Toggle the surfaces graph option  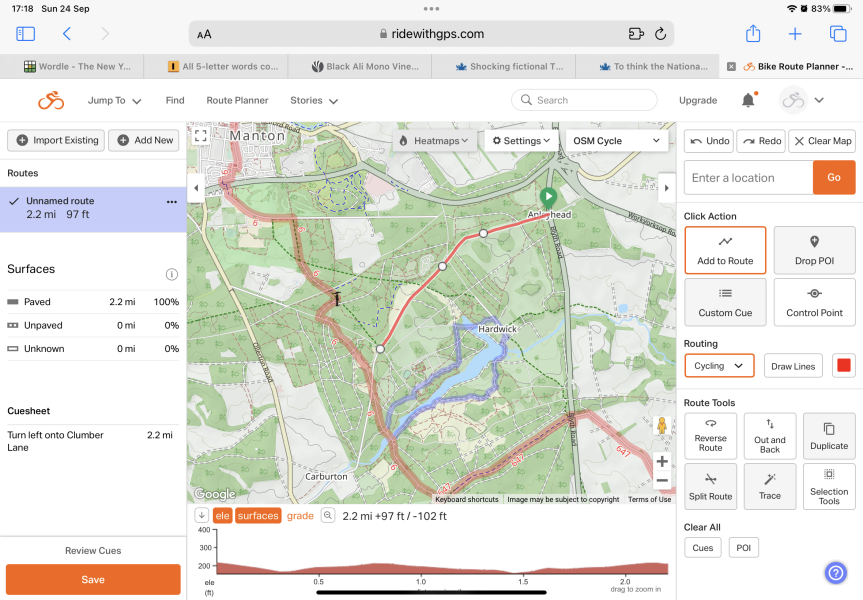258,516
